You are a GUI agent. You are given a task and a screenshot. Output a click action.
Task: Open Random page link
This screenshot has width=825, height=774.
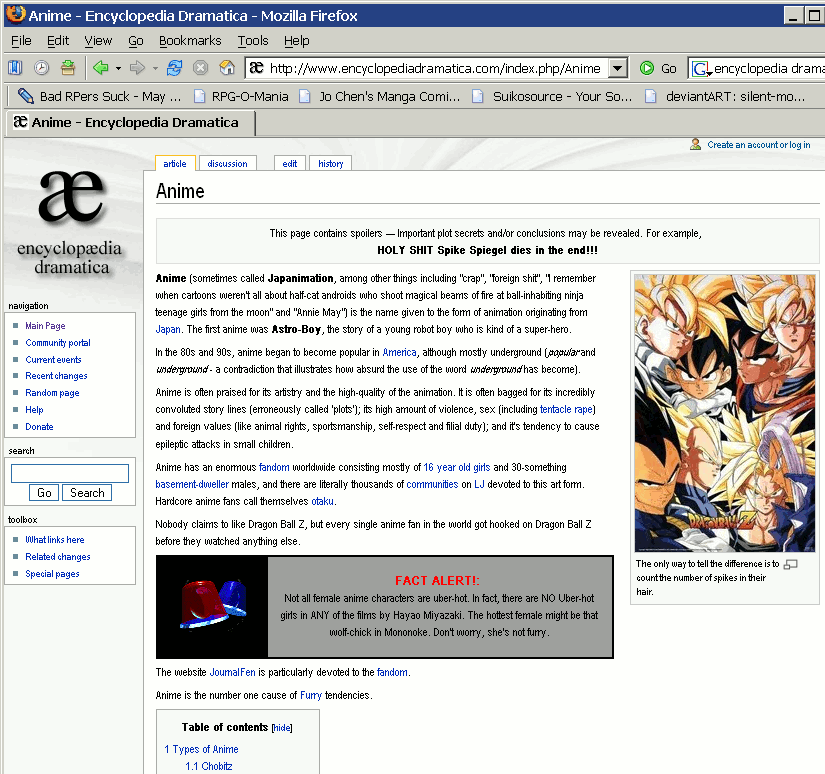[x=52, y=393]
